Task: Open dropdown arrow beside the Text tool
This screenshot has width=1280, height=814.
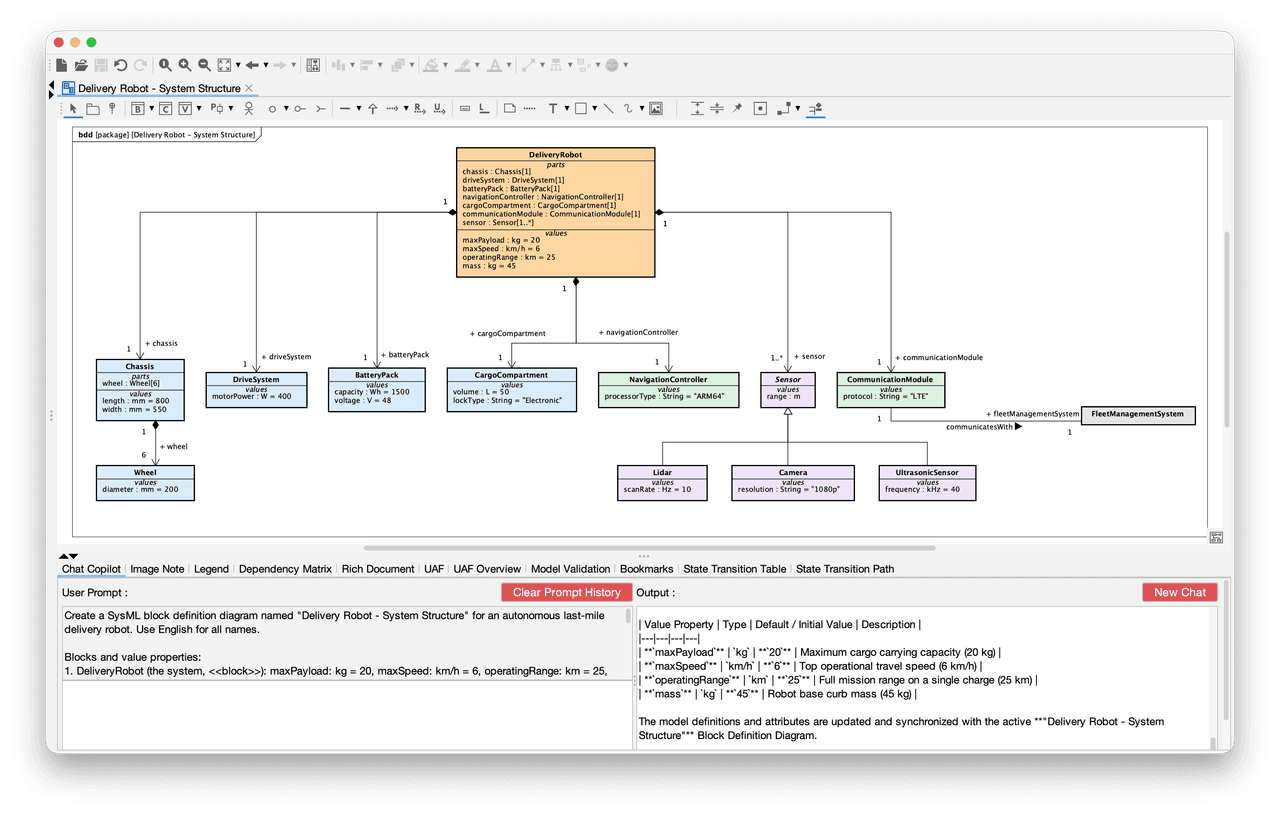Action: [567, 108]
